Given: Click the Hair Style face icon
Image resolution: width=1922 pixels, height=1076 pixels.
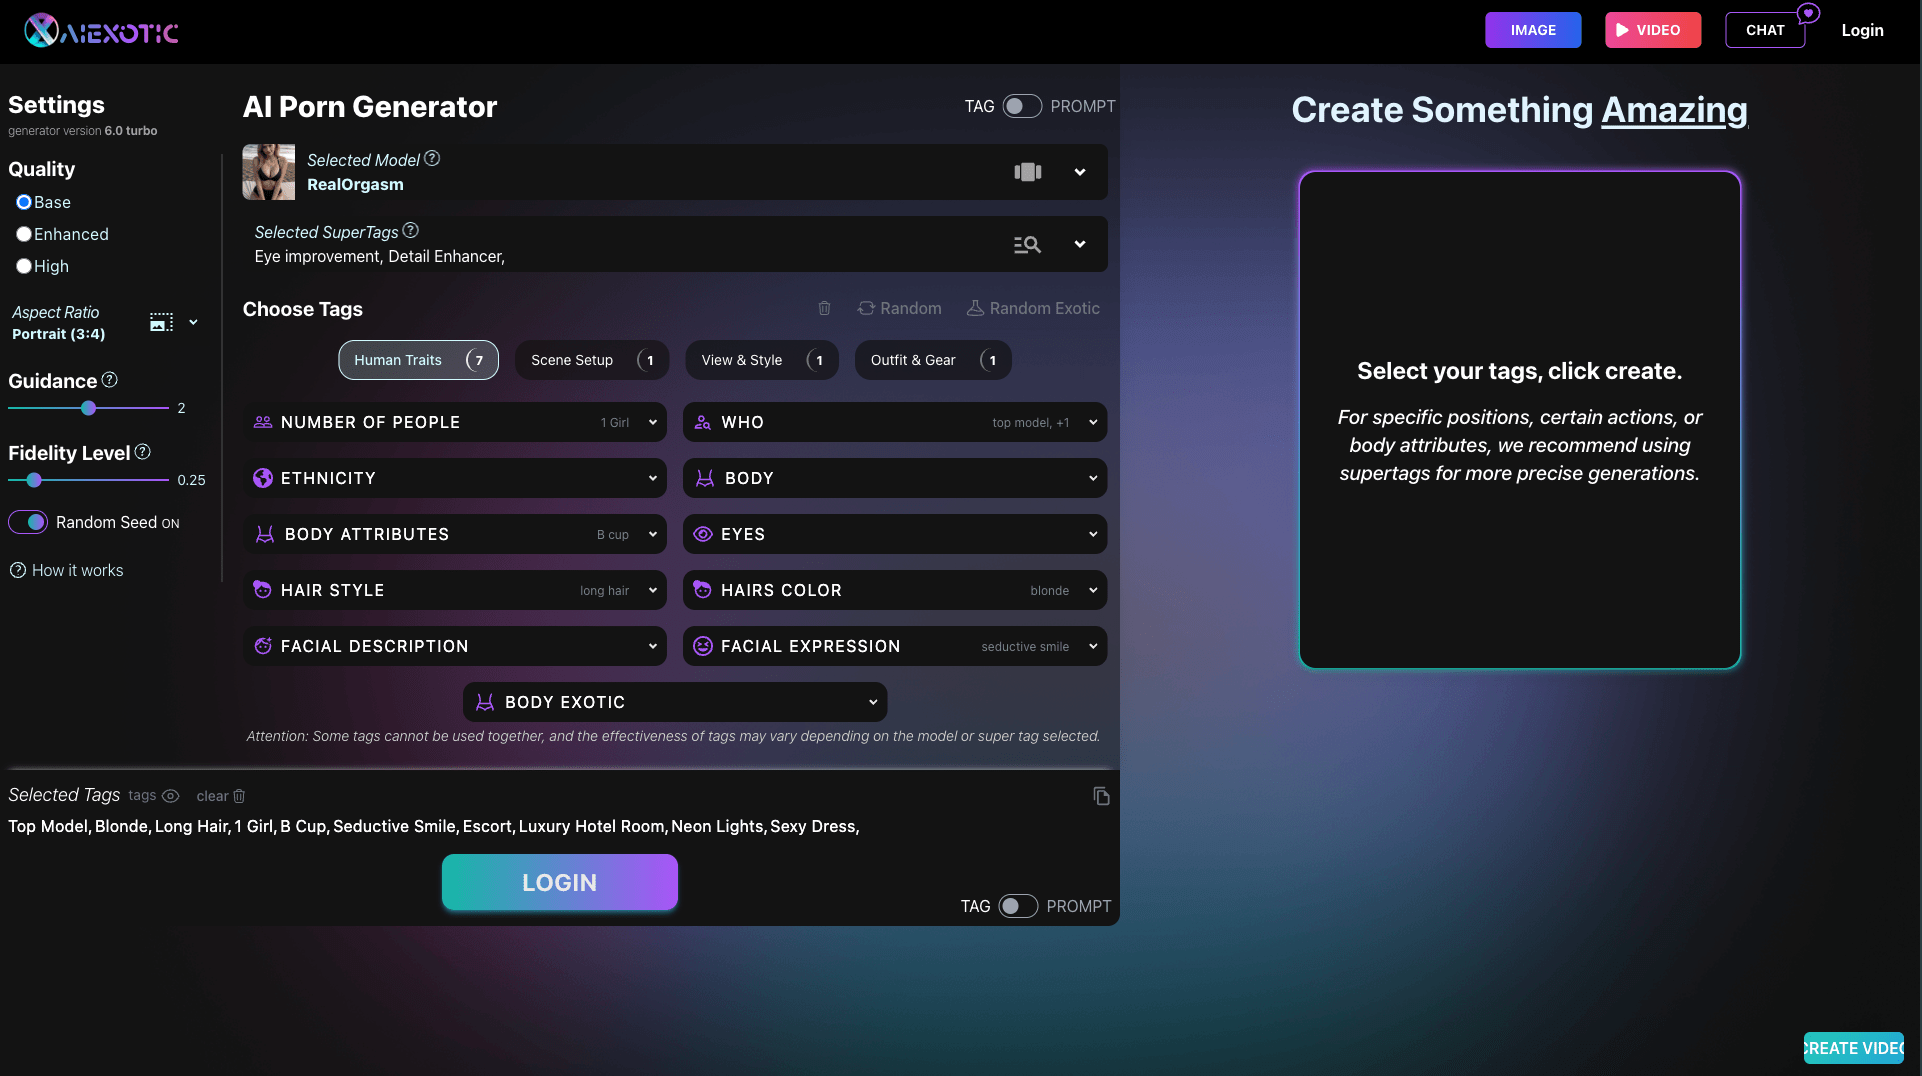Looking at the screenshot, I should [263, 590].
